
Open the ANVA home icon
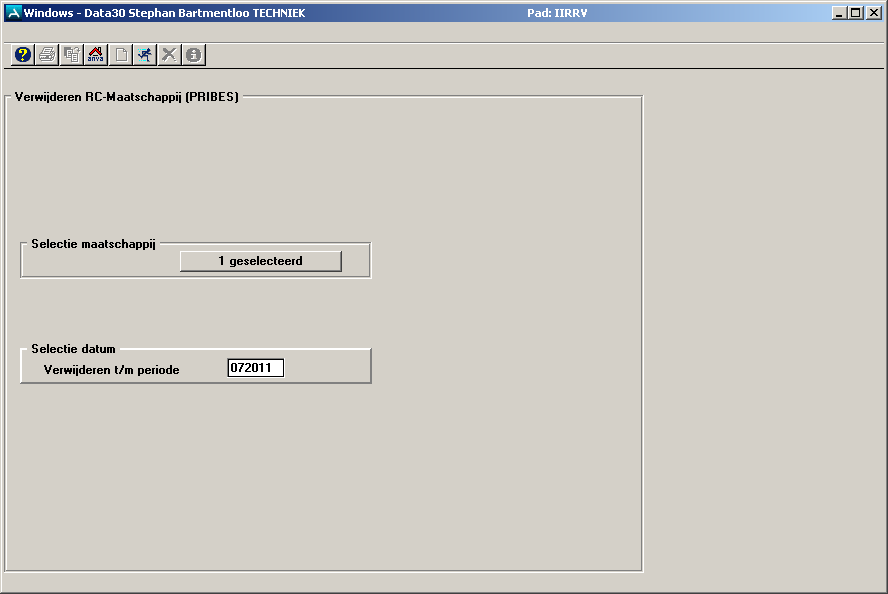(x=96, y=55)
